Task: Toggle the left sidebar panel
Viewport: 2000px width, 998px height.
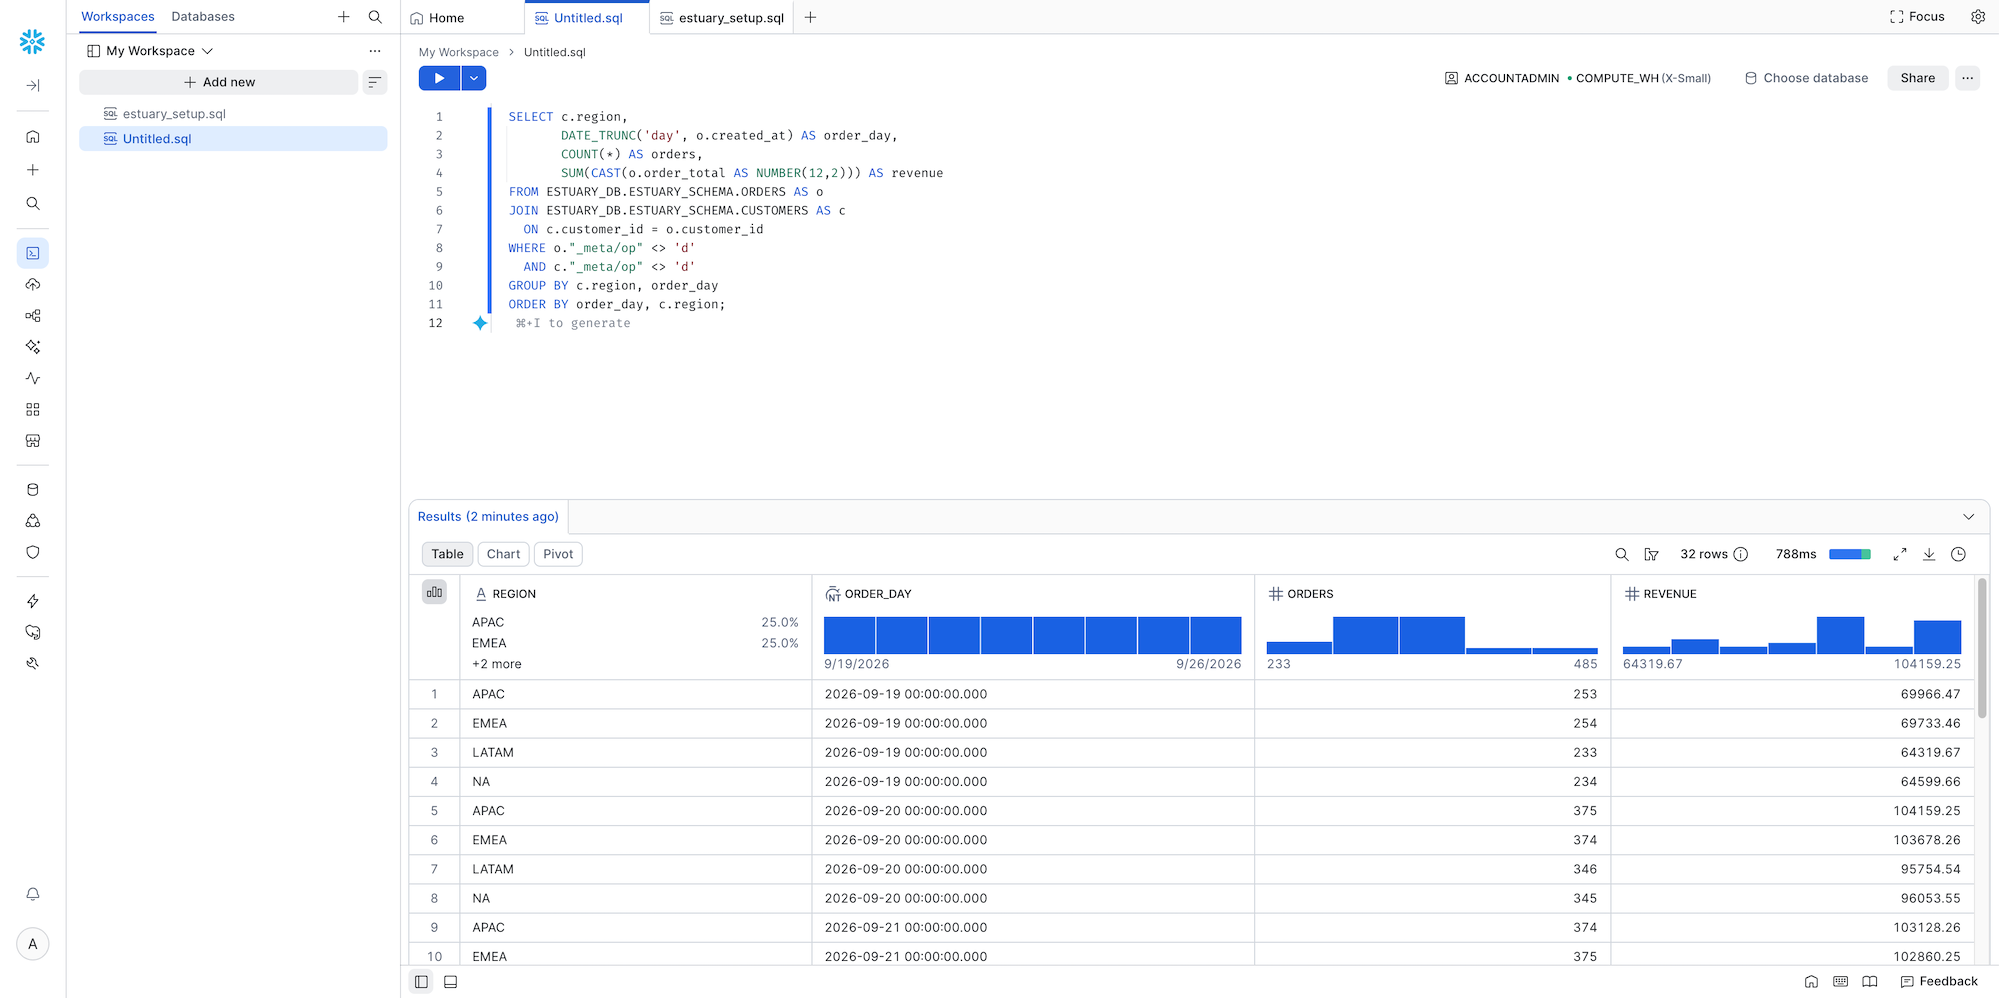Action: pos(421,982)
